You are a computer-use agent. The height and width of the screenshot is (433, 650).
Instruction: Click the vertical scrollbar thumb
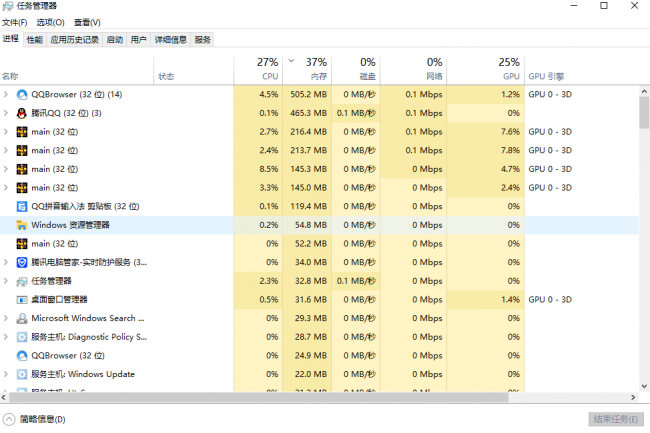[644, 113]
